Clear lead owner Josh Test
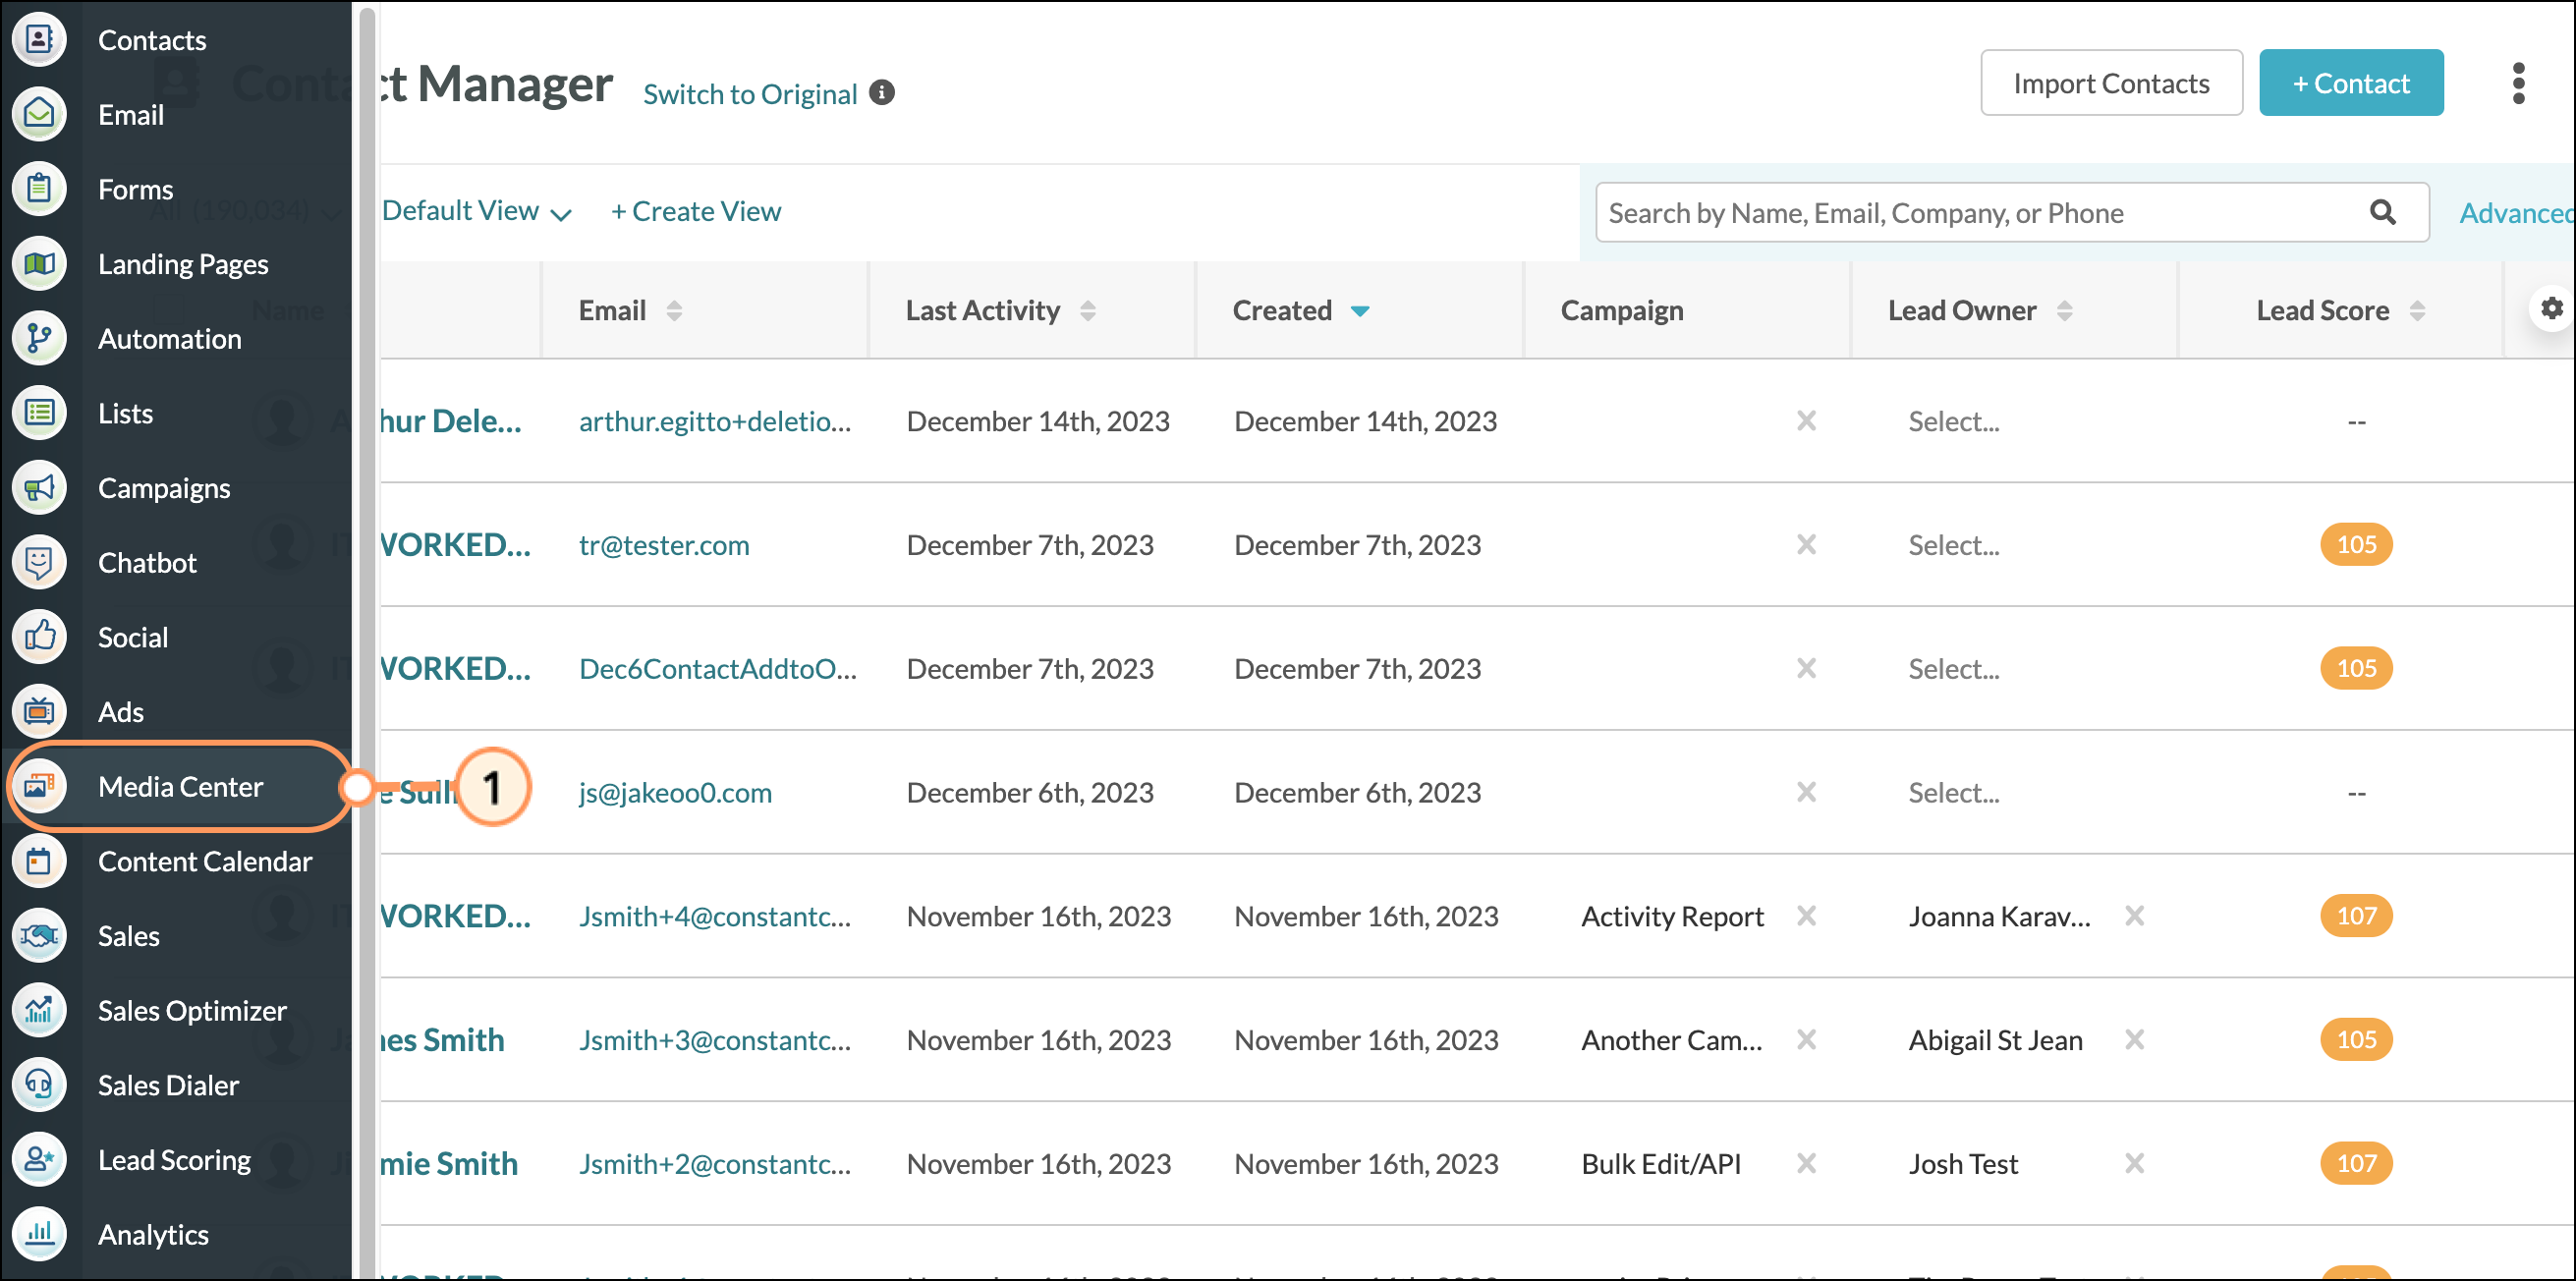 click(x=2134, y=1164)
